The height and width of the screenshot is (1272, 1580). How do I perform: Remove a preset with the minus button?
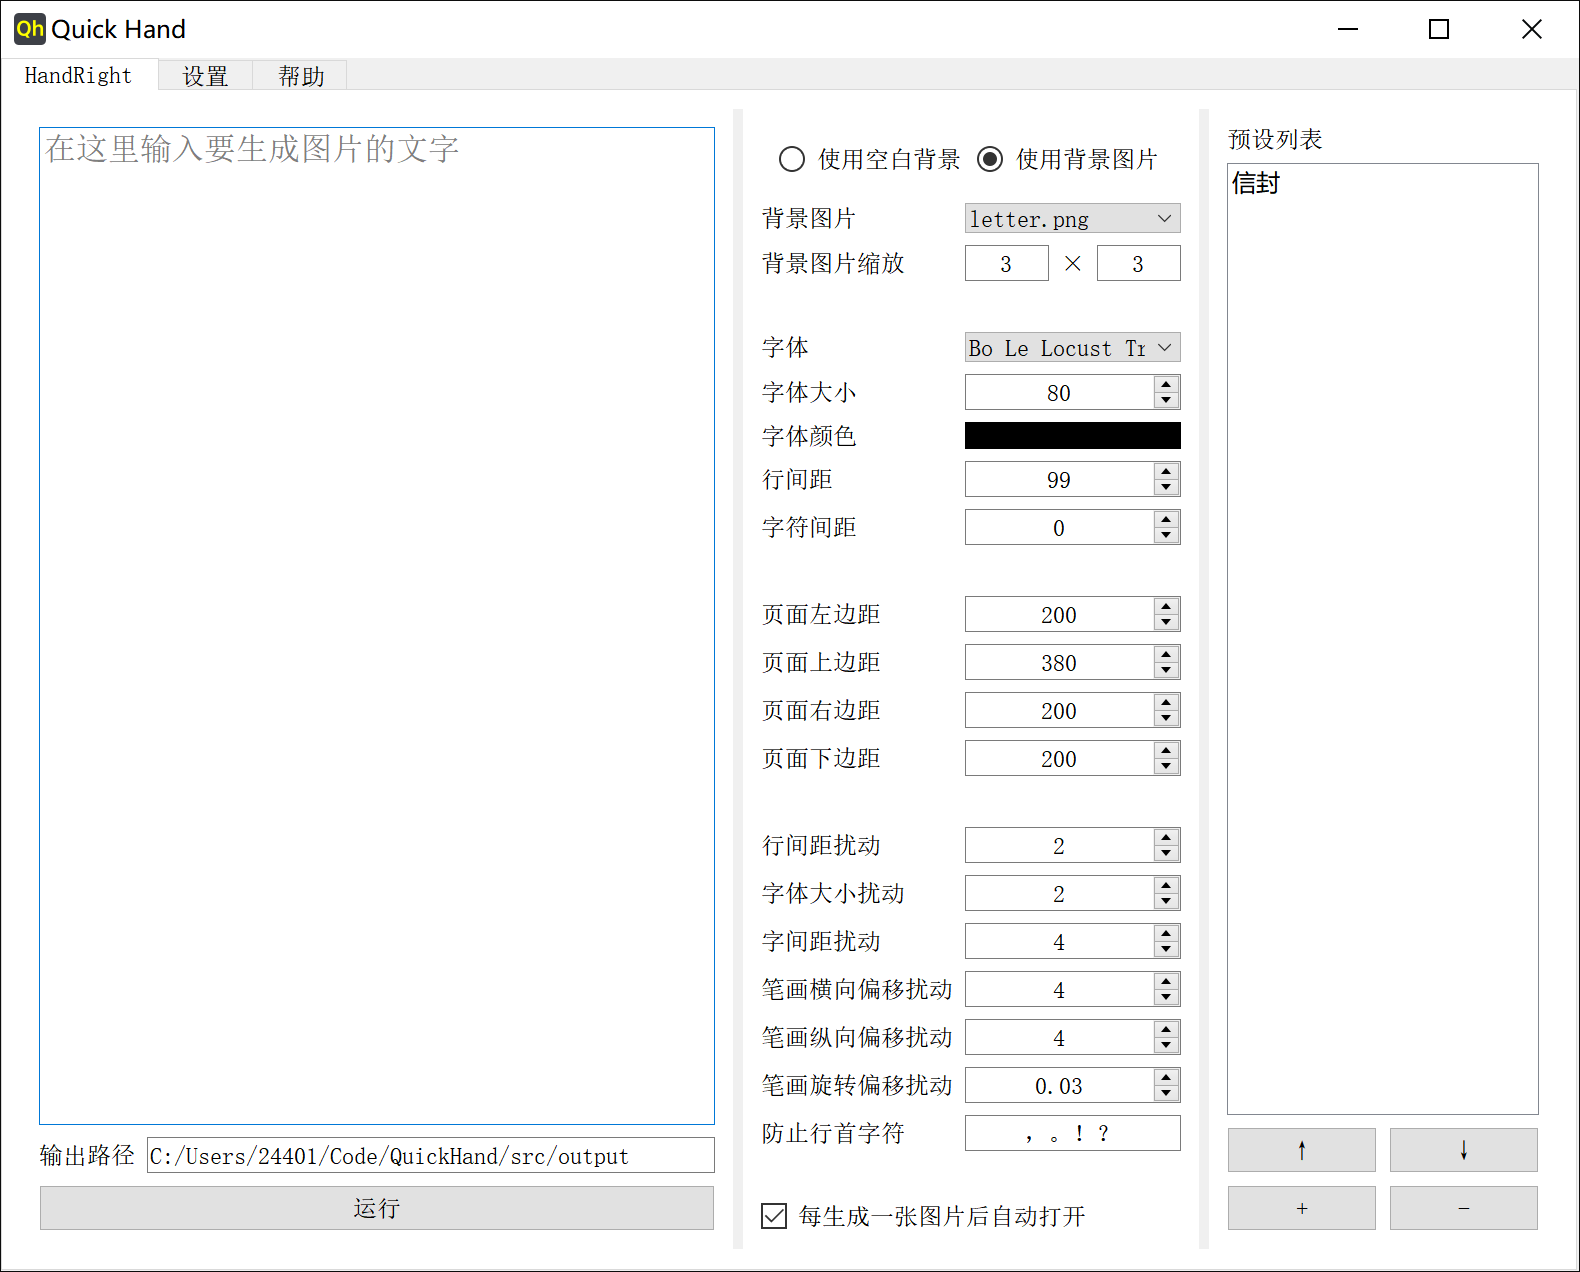point(1464,1208)
